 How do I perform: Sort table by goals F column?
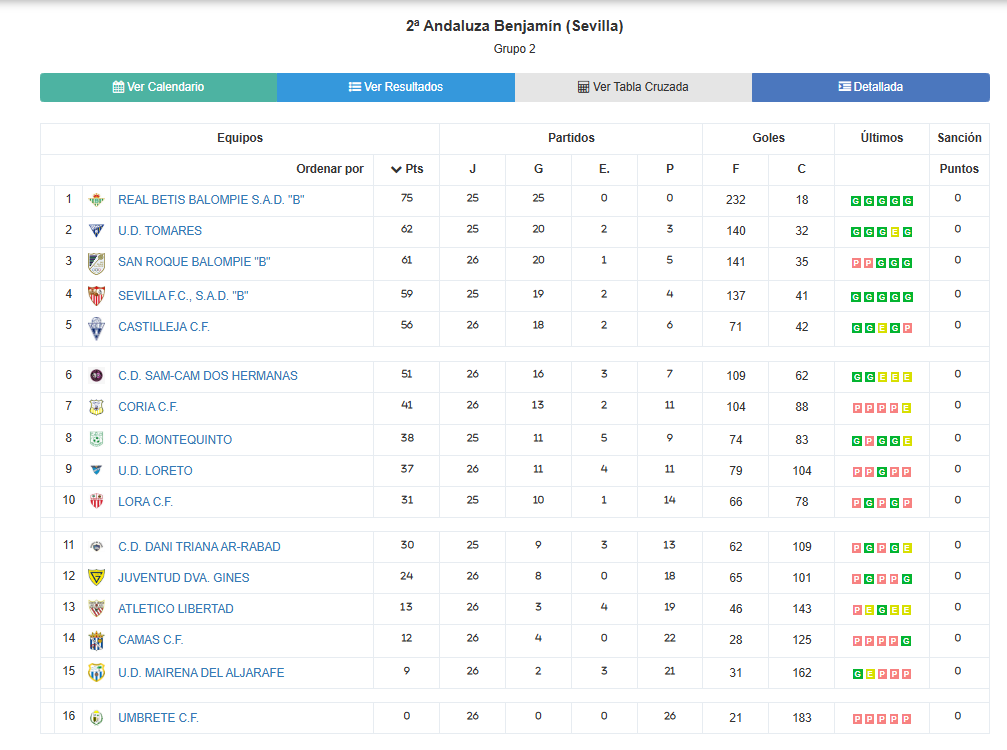coord(736,169)
